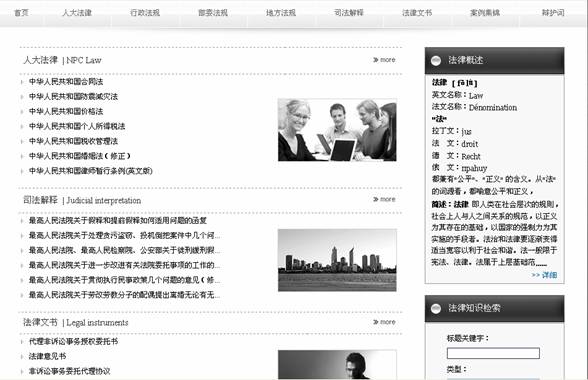Open the 人大法律 navigation menu item
The height and width of the screenshot is (380, 588).
pyautogui.click(x=77, y=13)
